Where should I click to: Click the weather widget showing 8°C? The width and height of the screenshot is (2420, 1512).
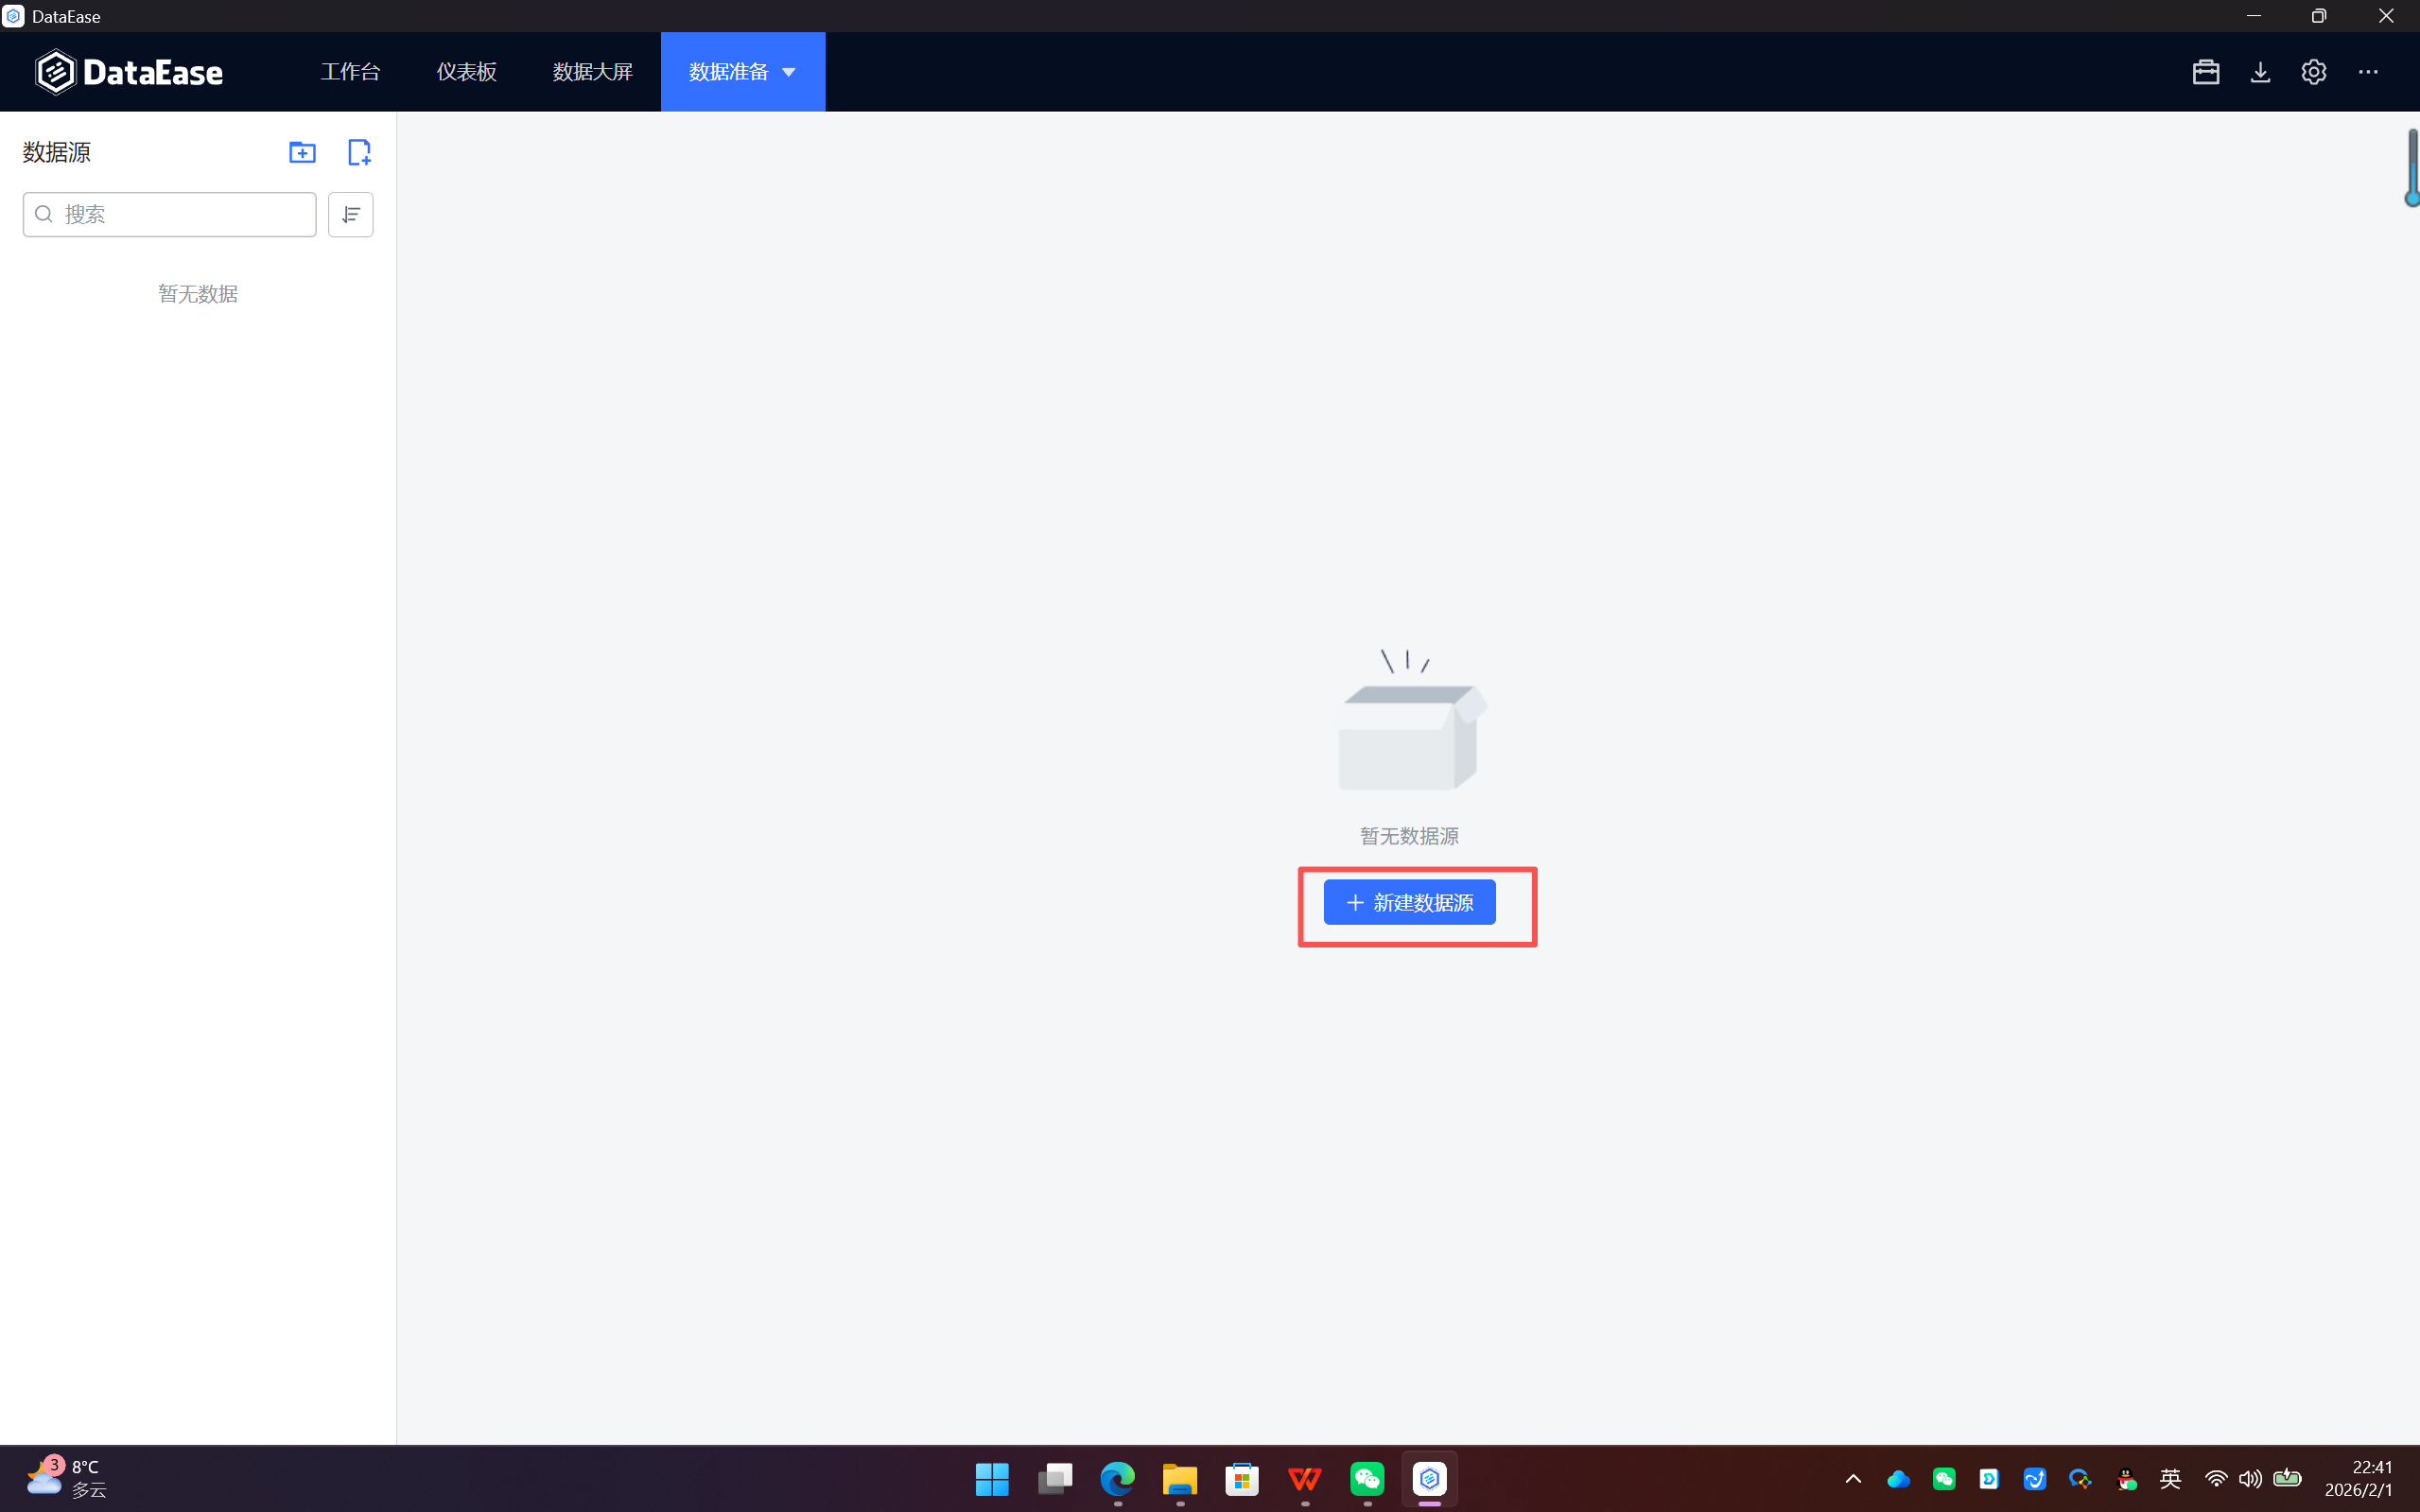pyautogui.click(x=66, y=1478)
